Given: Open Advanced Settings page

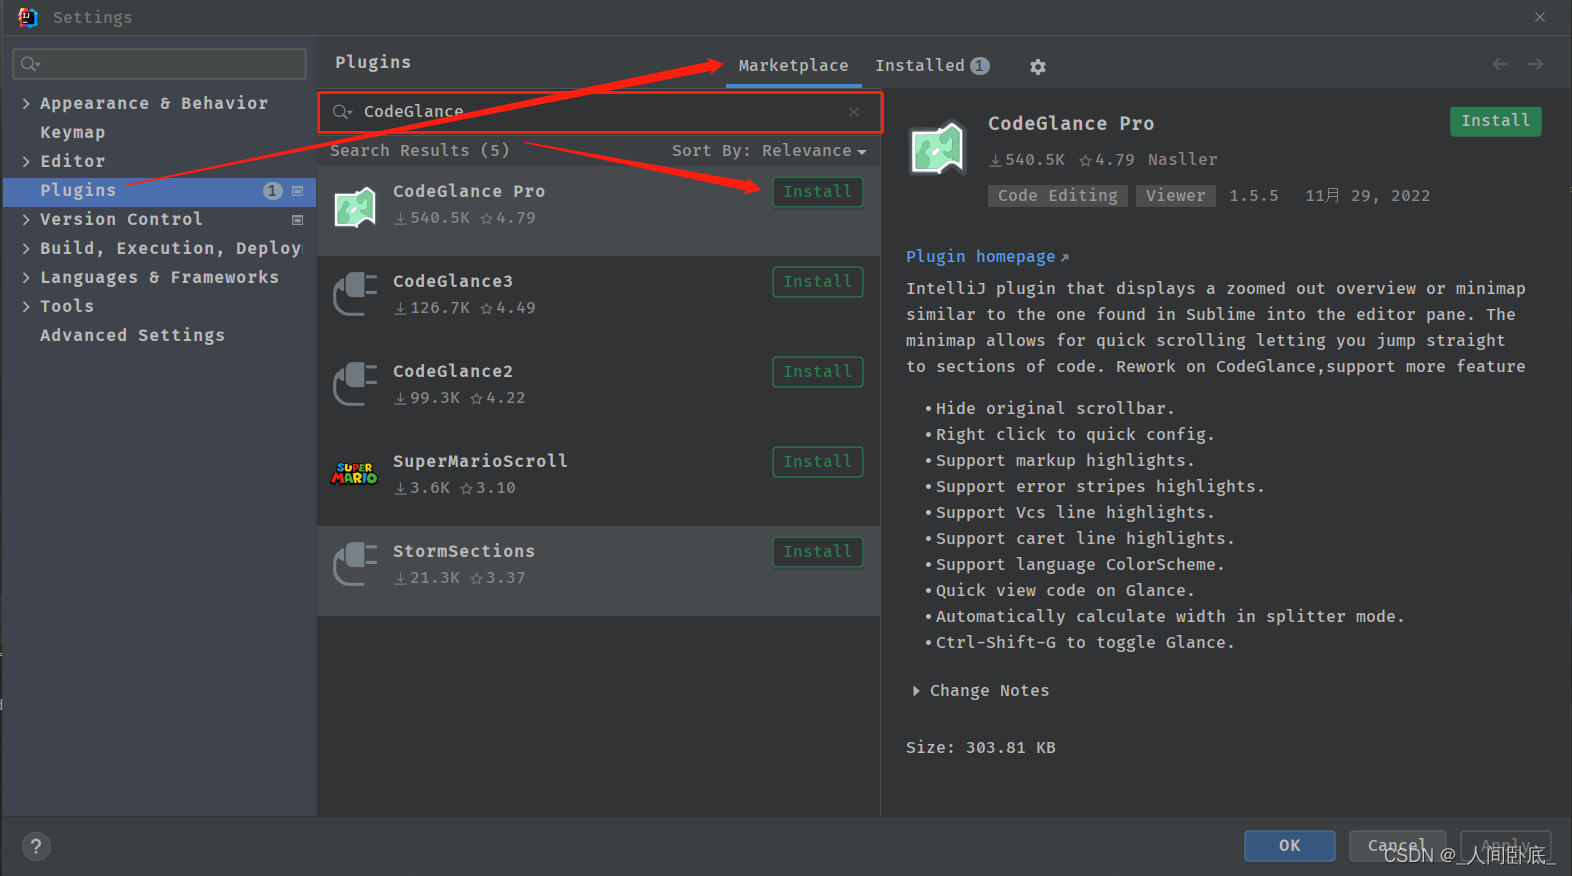Looking at the screenshot, I should pyautogui.click(x=132, y=335).
